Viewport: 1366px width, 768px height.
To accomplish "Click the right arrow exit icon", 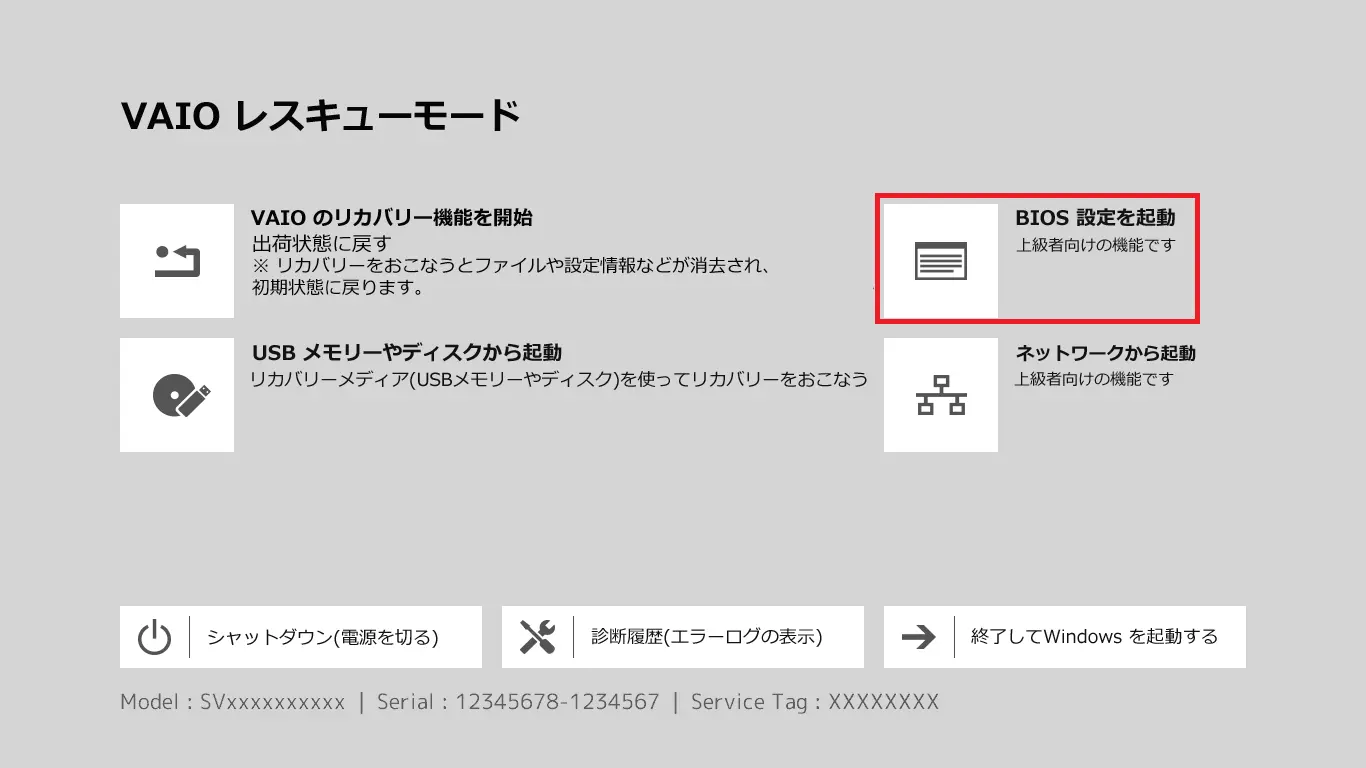I will tap(918, 637).
